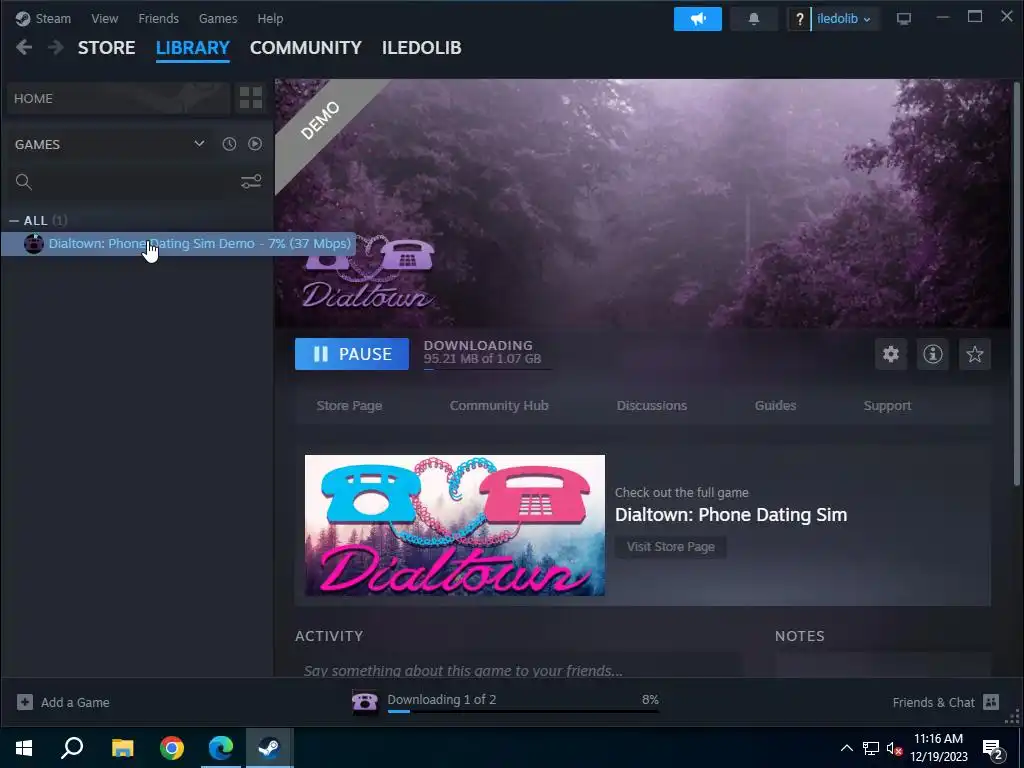Open the ILEDOLIB profile tab
Screen dimensions: 1024x768
(x=422, y=48)
